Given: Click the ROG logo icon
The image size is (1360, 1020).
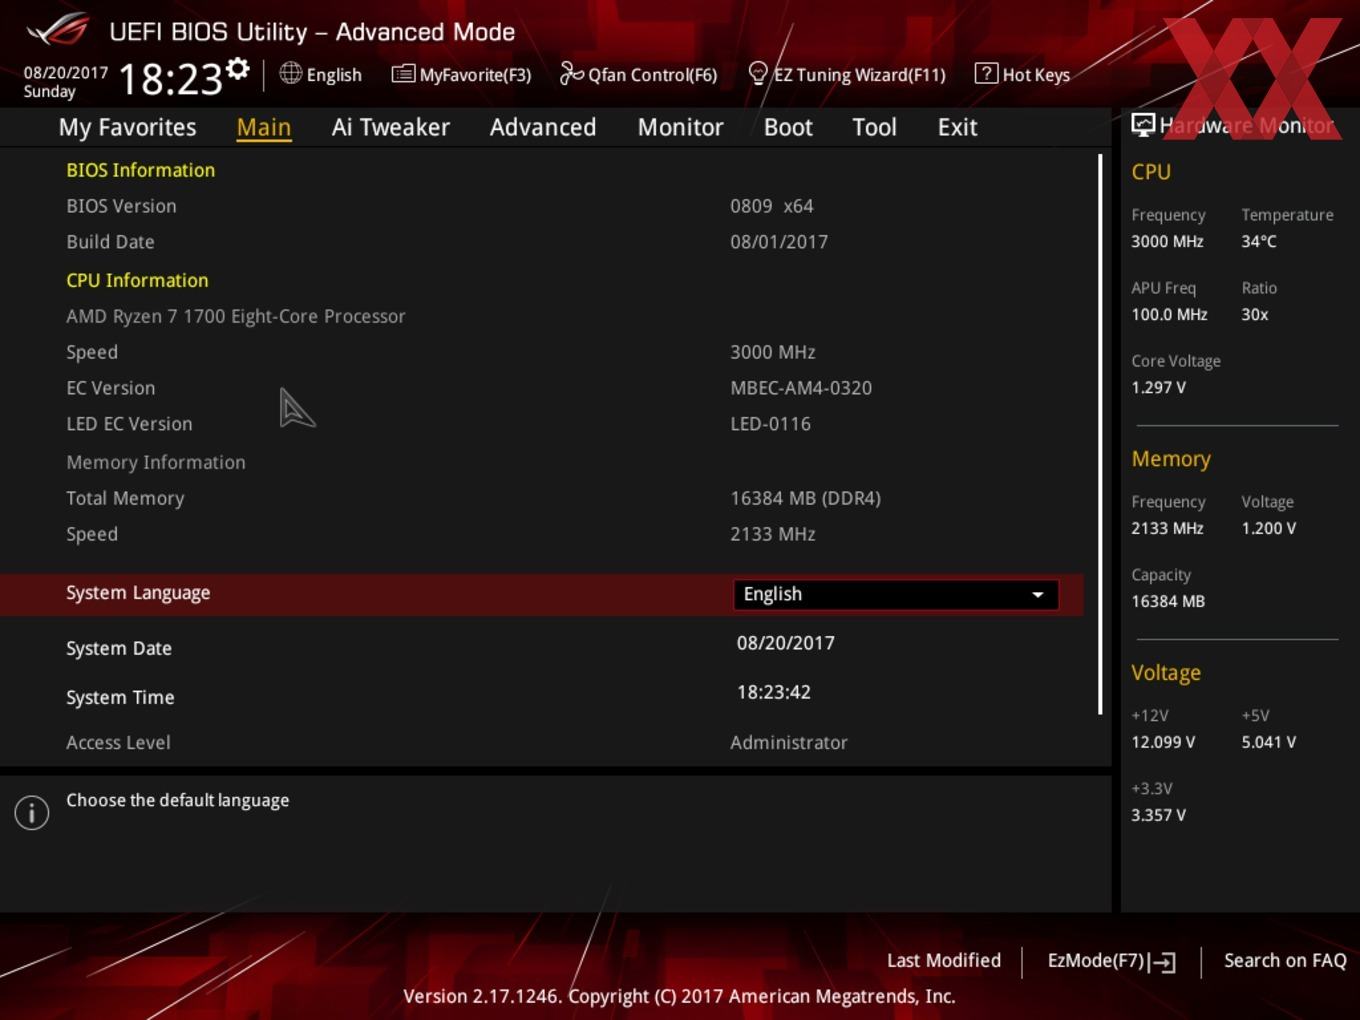Looking at the screenshot, I should pyautogui.click(x=57, y=30).
